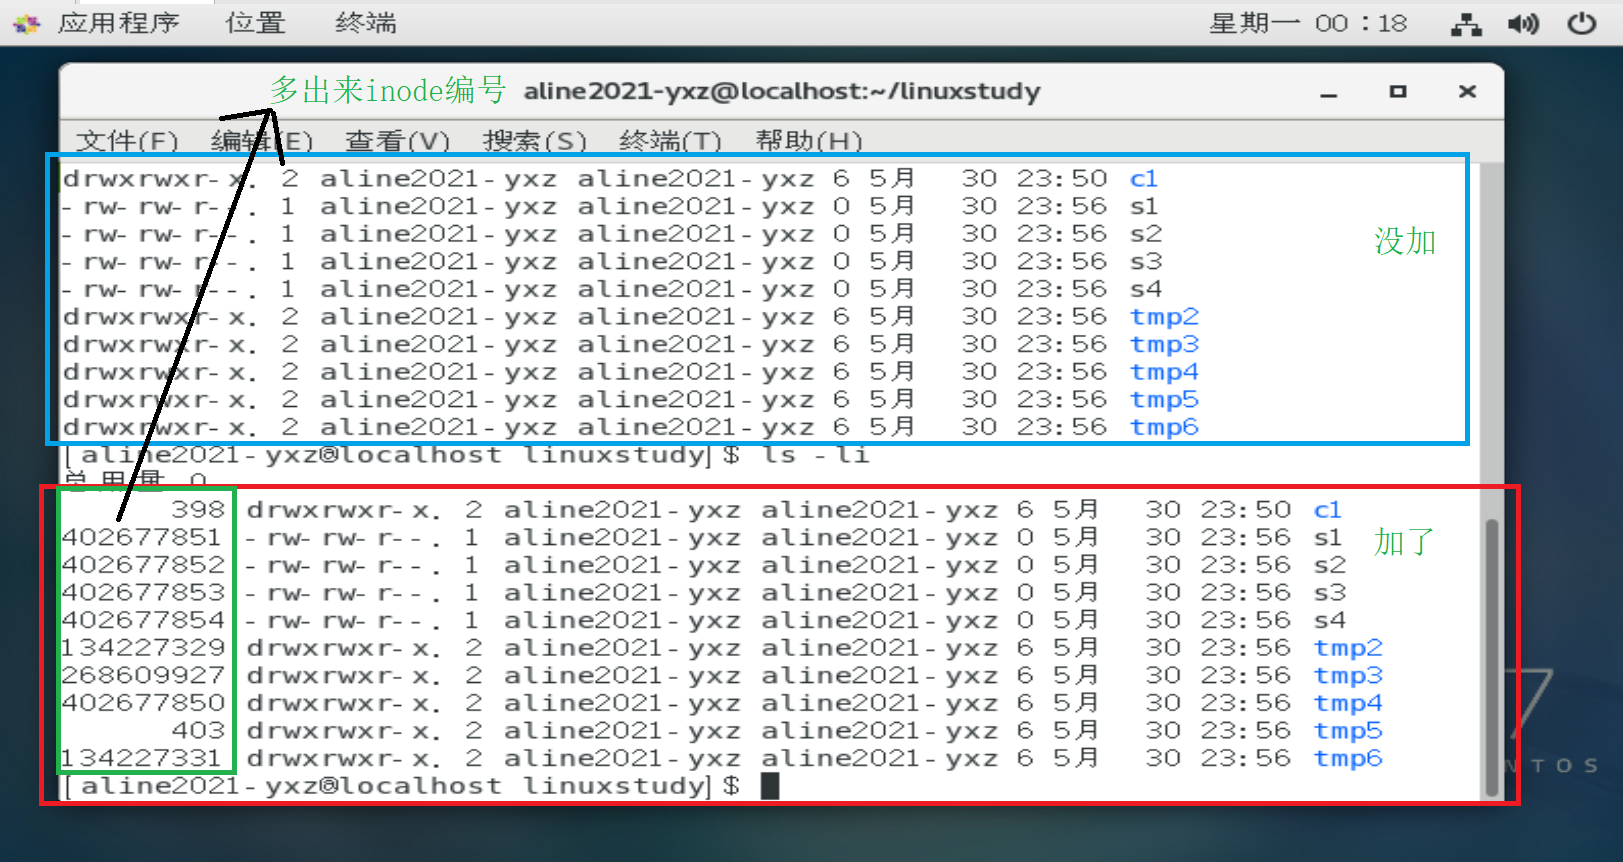
Task: Open the 位置 menu in top panel
Action: (x=255, y=22)
